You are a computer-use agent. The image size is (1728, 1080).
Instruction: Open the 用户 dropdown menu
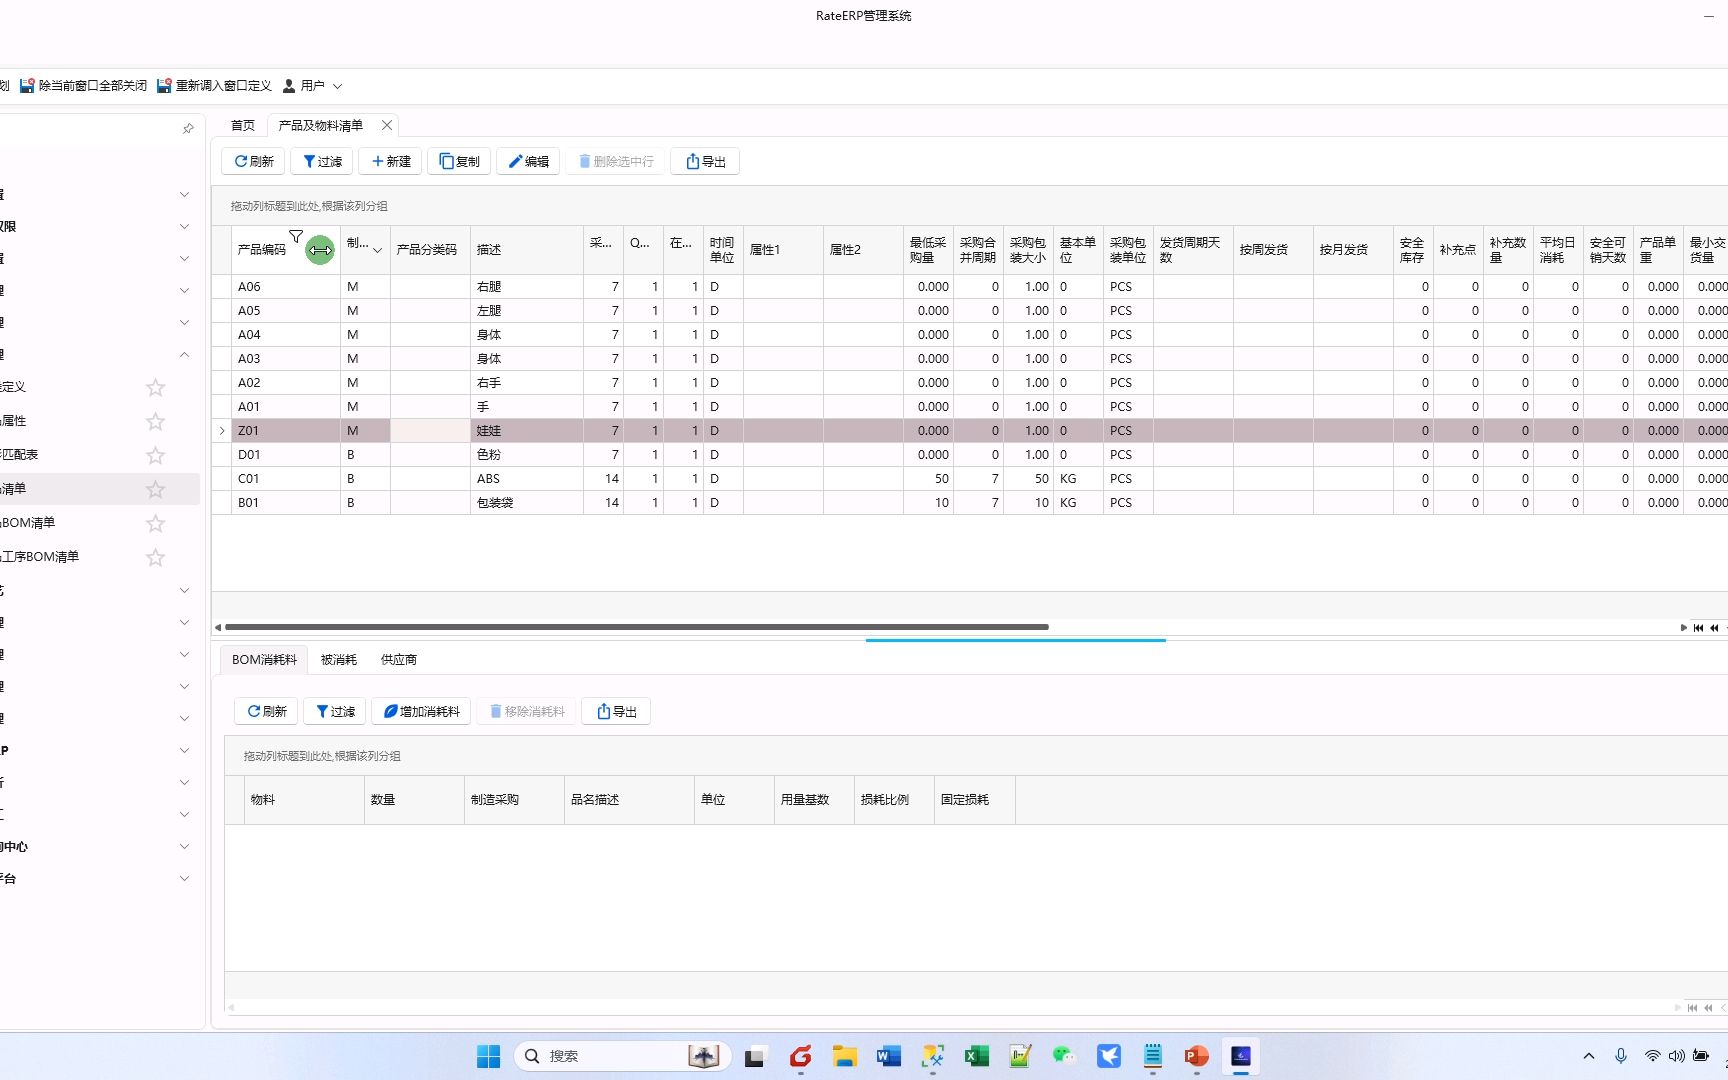tap(312, 86)
